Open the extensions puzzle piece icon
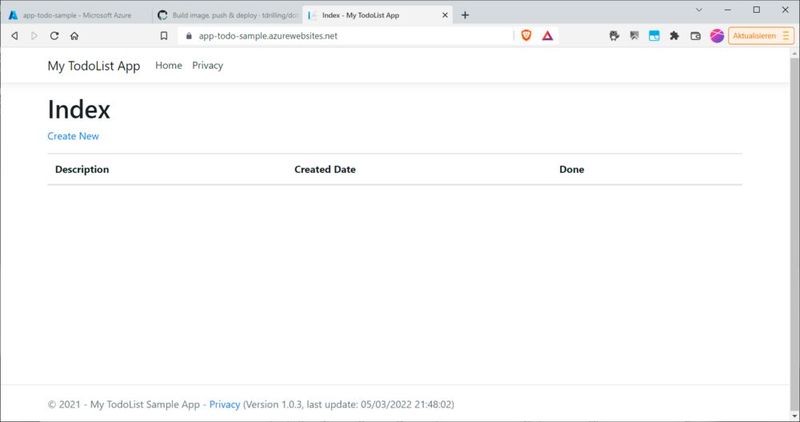 tap(674, 36)
